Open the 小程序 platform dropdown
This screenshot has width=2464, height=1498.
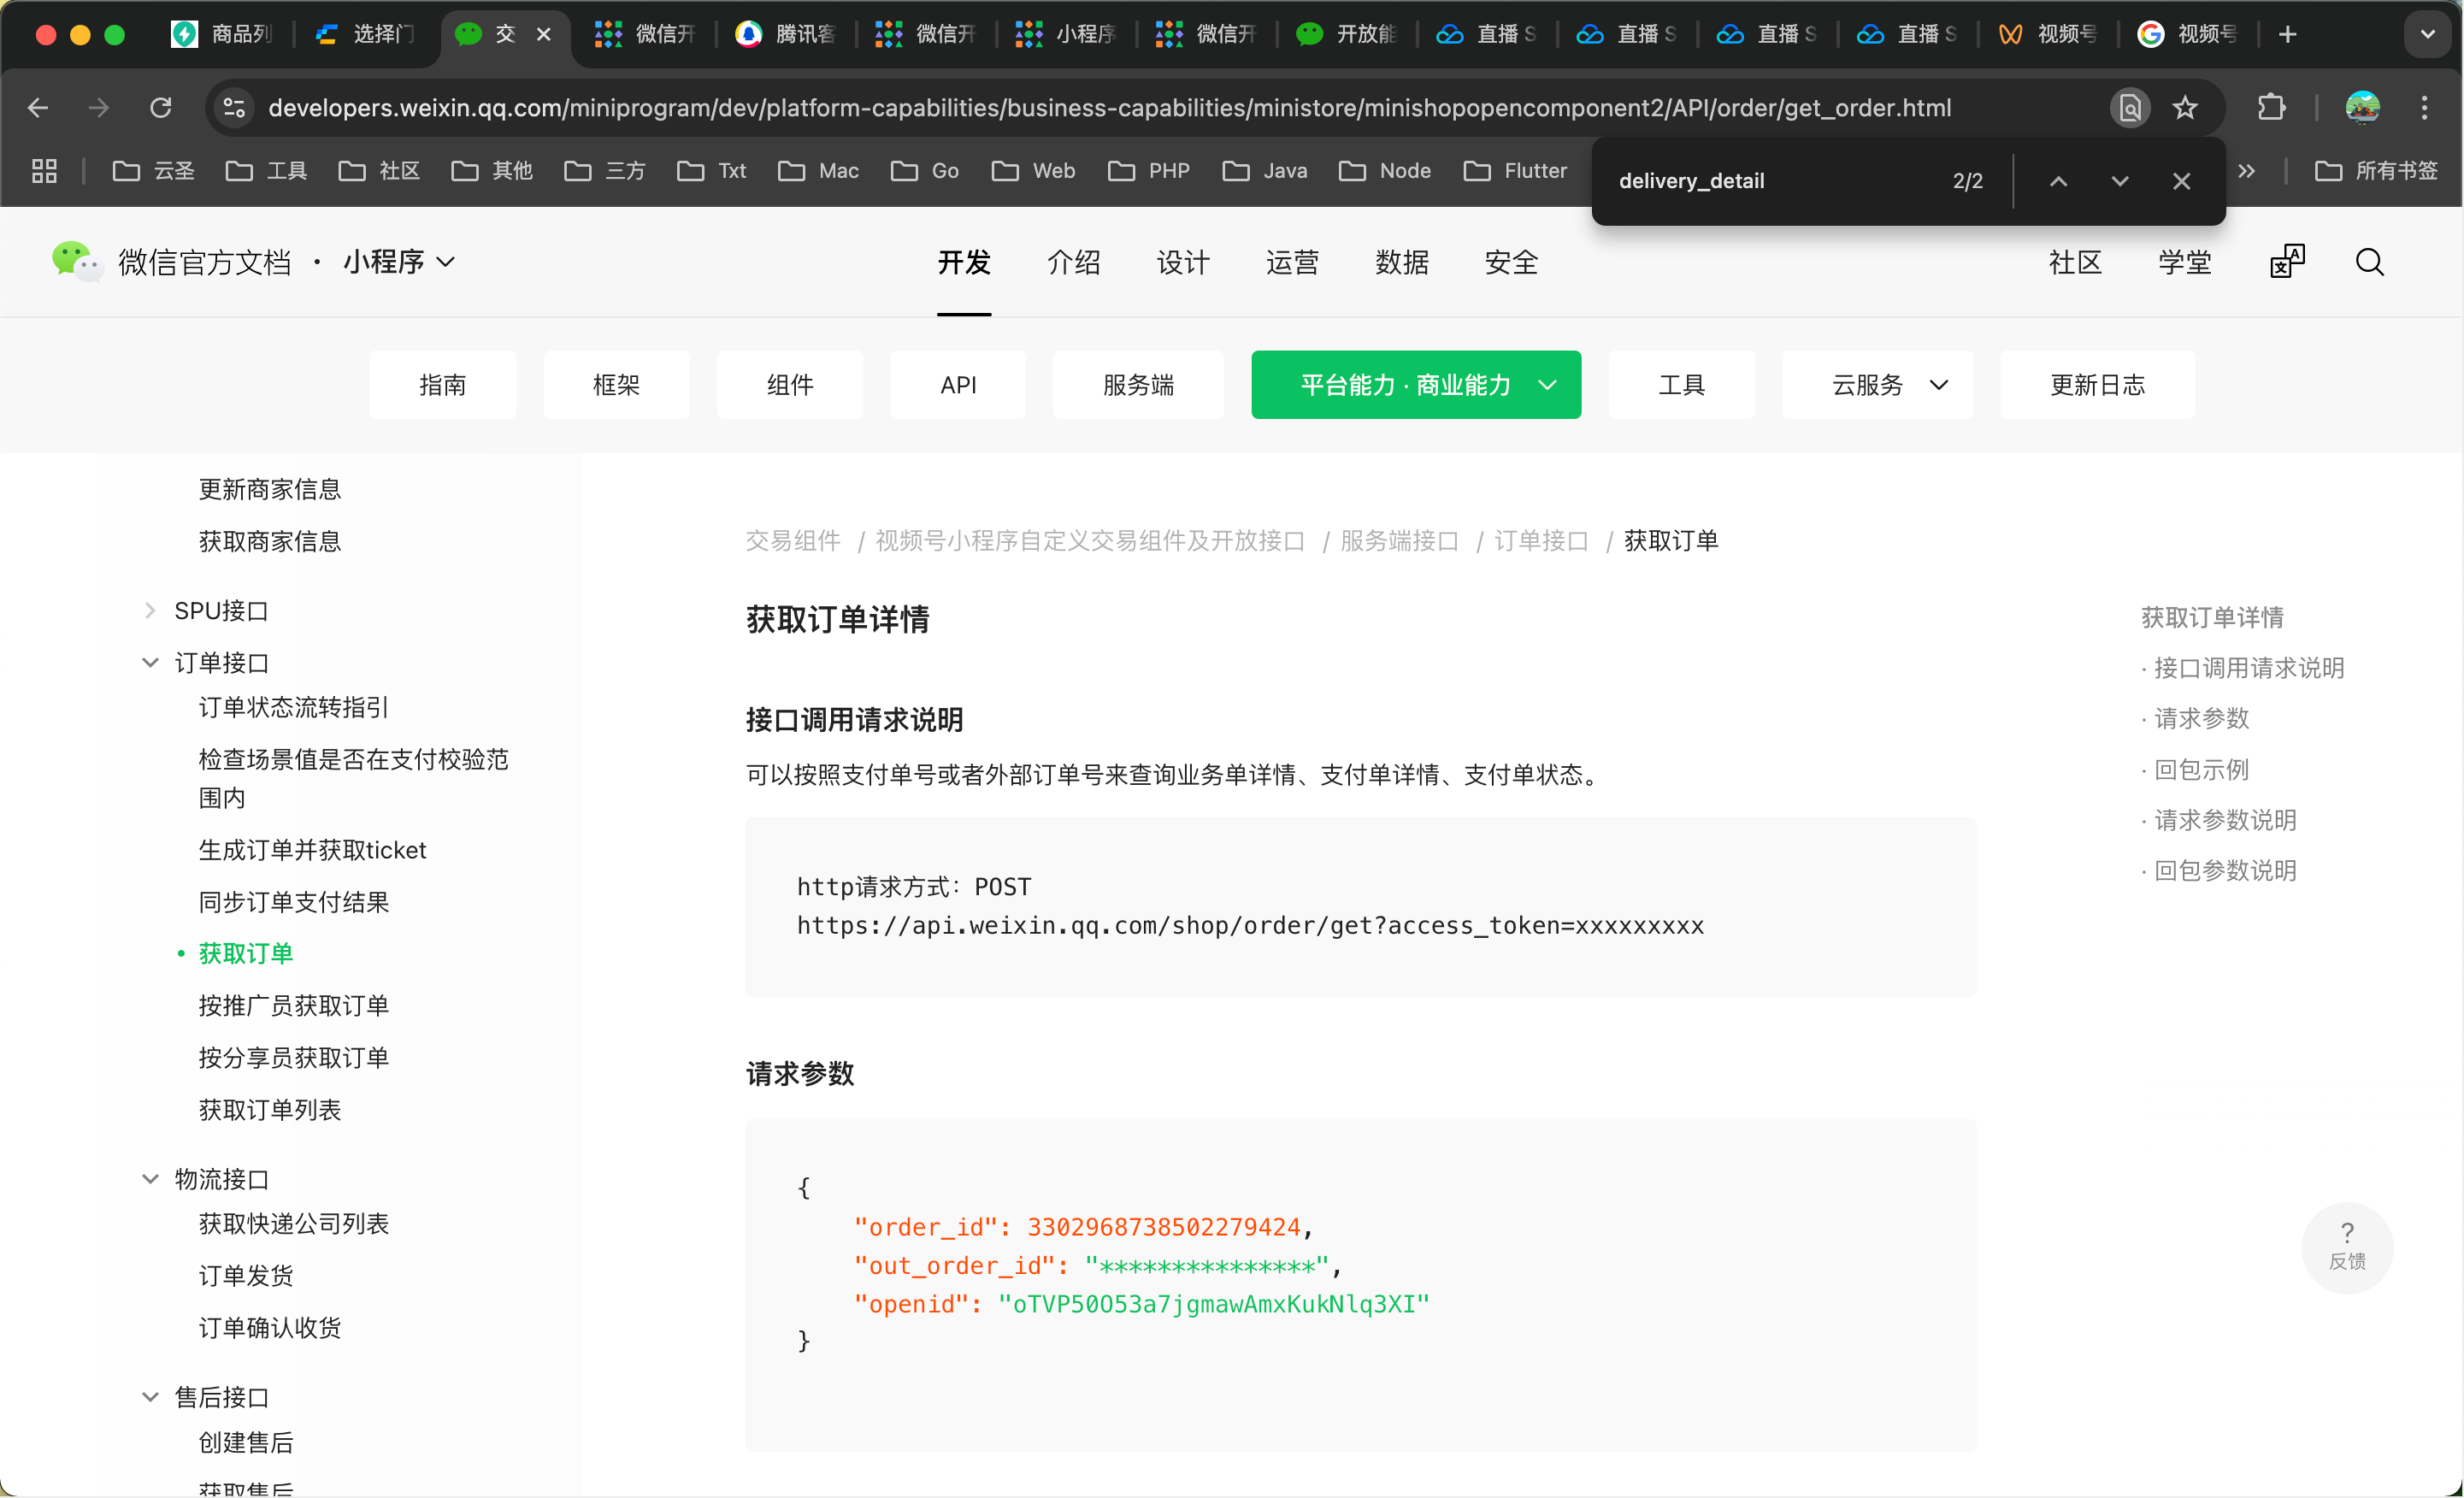point(399,262)
